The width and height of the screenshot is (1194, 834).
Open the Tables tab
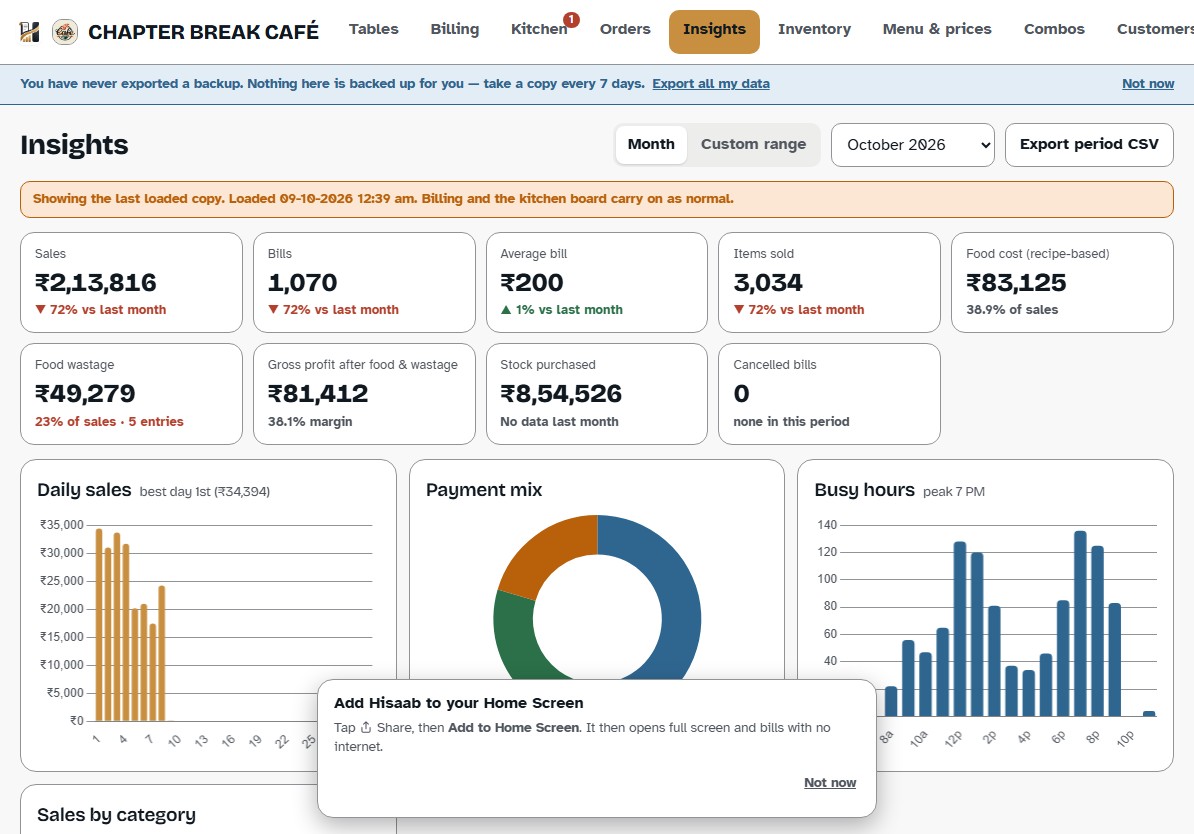pos(374,29)
